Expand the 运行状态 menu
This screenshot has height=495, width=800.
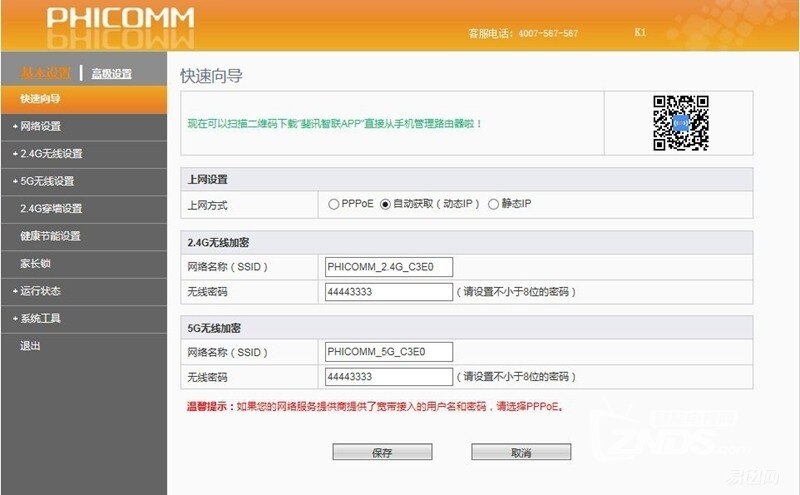tap(84, 291)
